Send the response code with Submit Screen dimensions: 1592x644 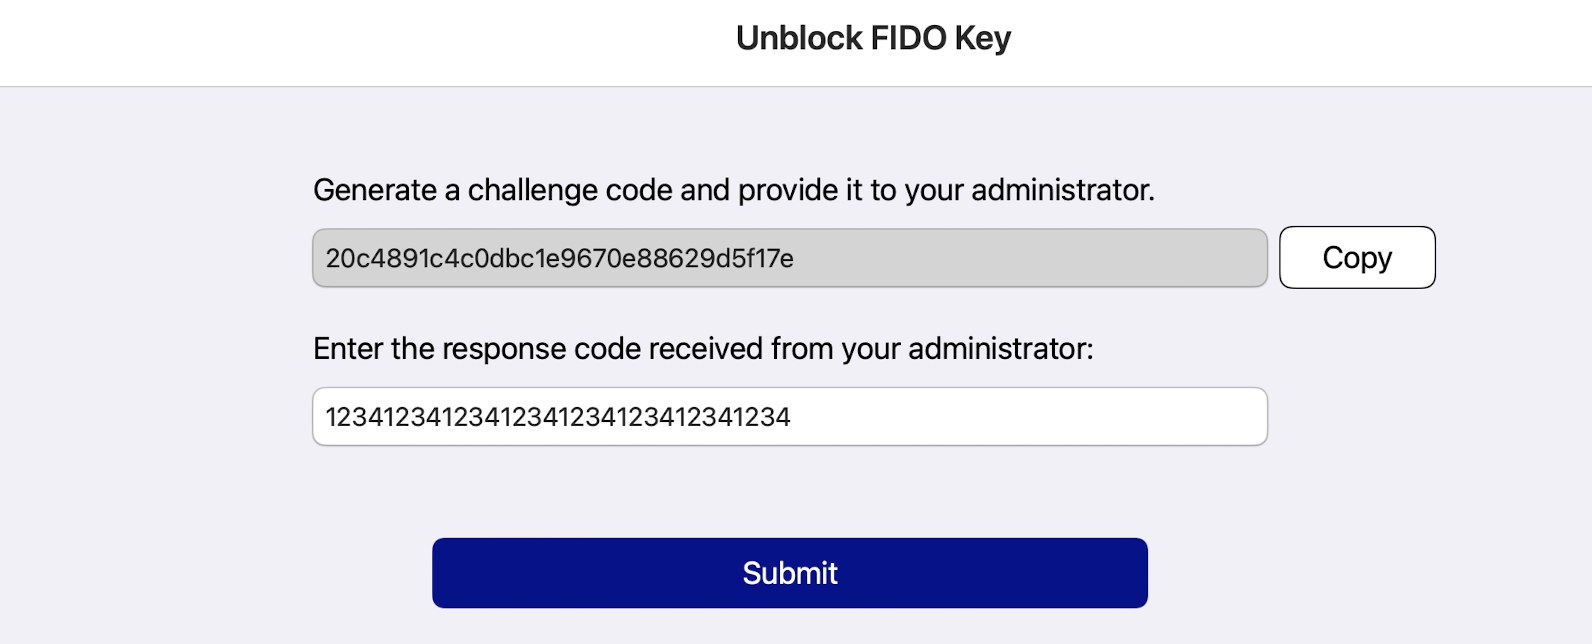point(789,573)
